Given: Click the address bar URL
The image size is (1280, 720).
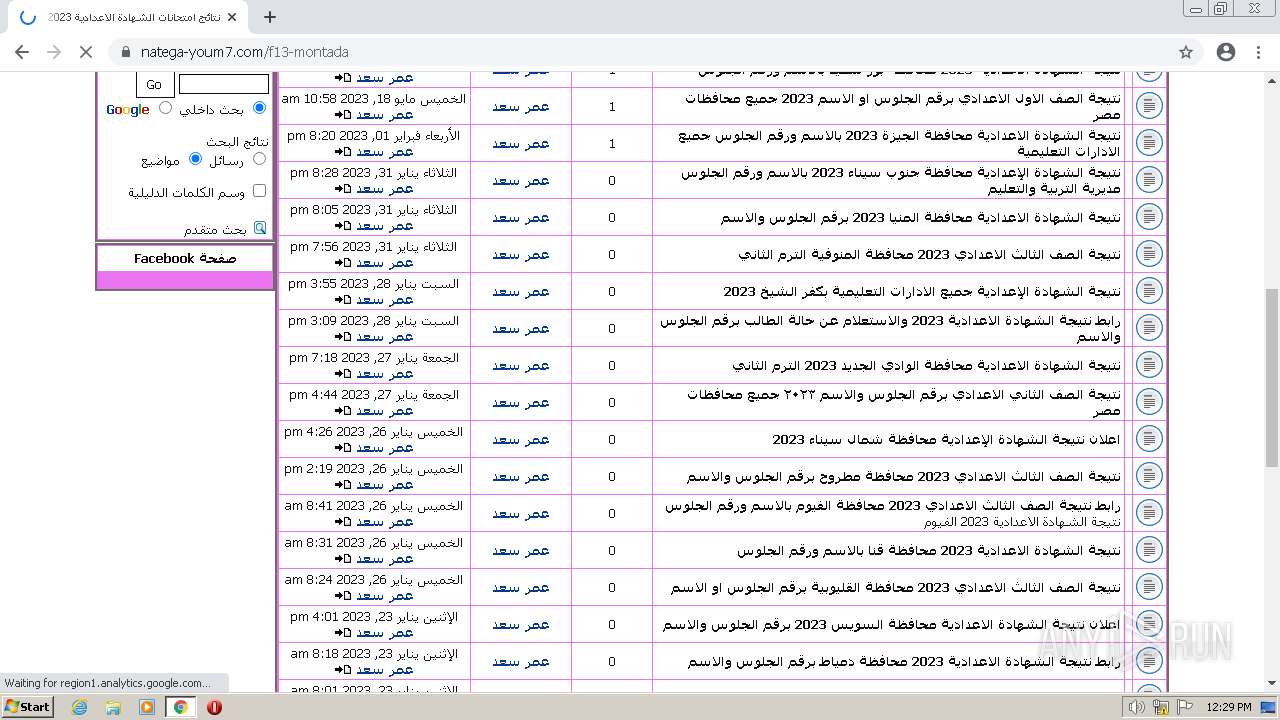Looking at the screenshot, I should (245, 52).
